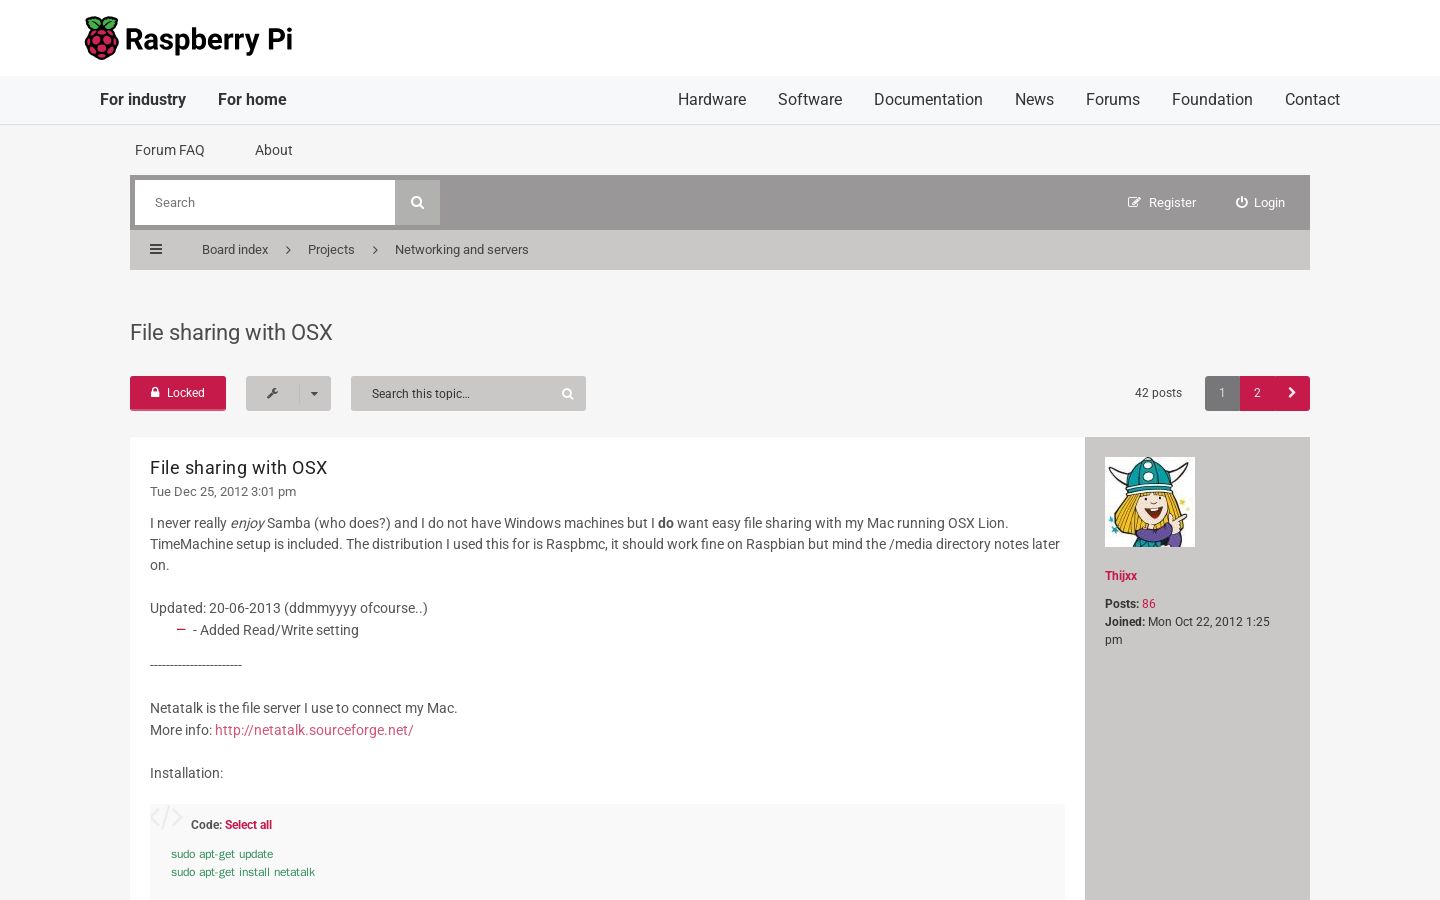Open the News menu
This screenshot has width=1440, height=900.
[x=1034, y=100]
